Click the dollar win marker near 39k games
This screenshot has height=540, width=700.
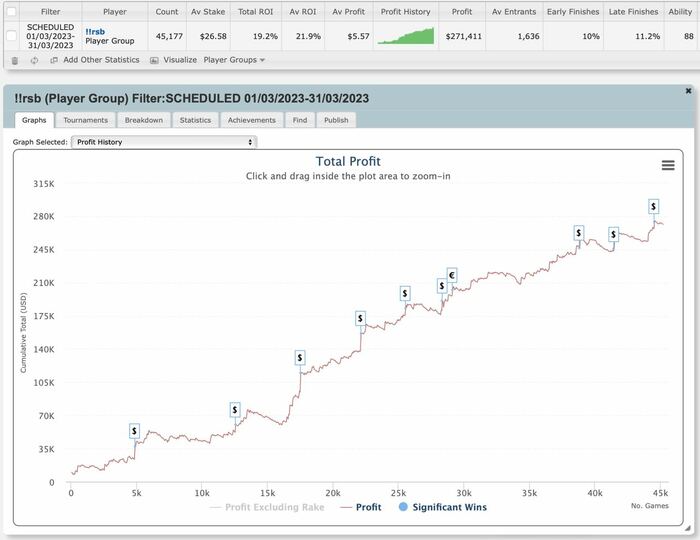(x=579, y=233)
